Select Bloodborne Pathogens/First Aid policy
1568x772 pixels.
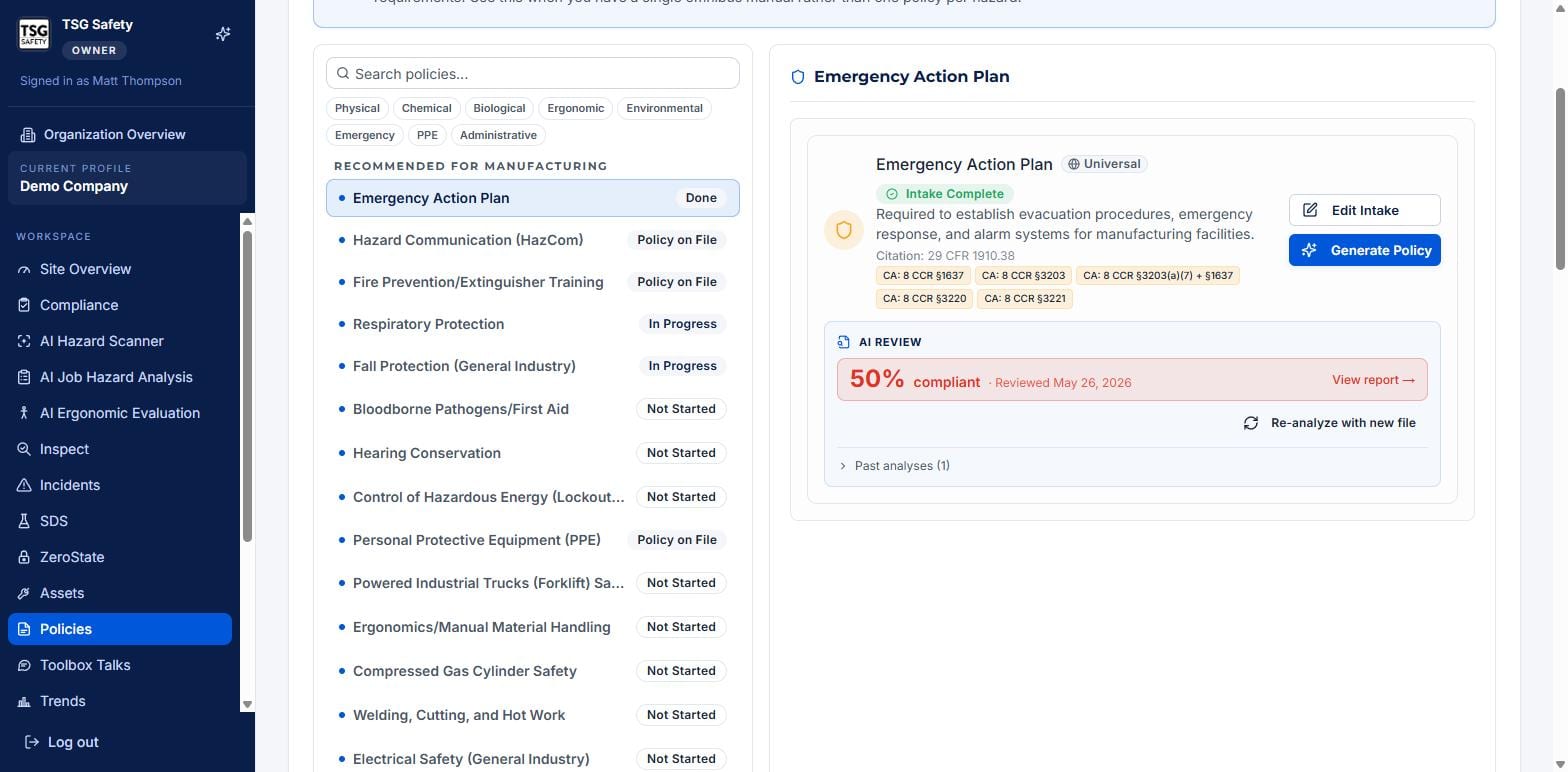(x=533, y=409)
